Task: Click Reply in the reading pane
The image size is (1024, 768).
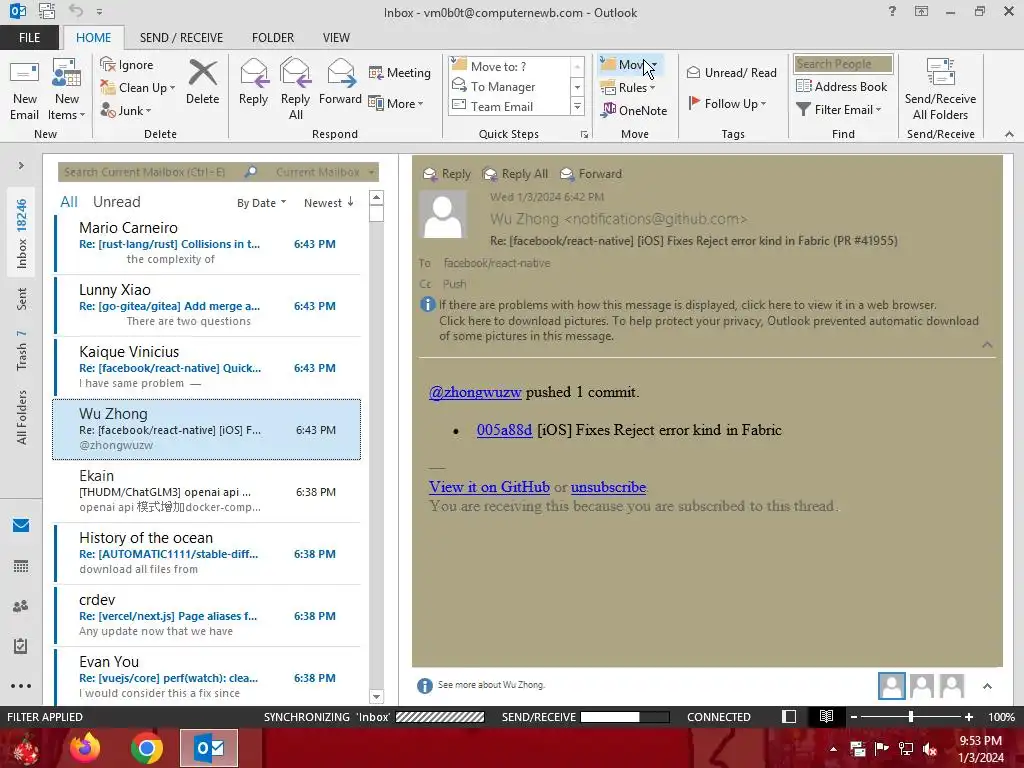Action: click(x=447, y=174)
